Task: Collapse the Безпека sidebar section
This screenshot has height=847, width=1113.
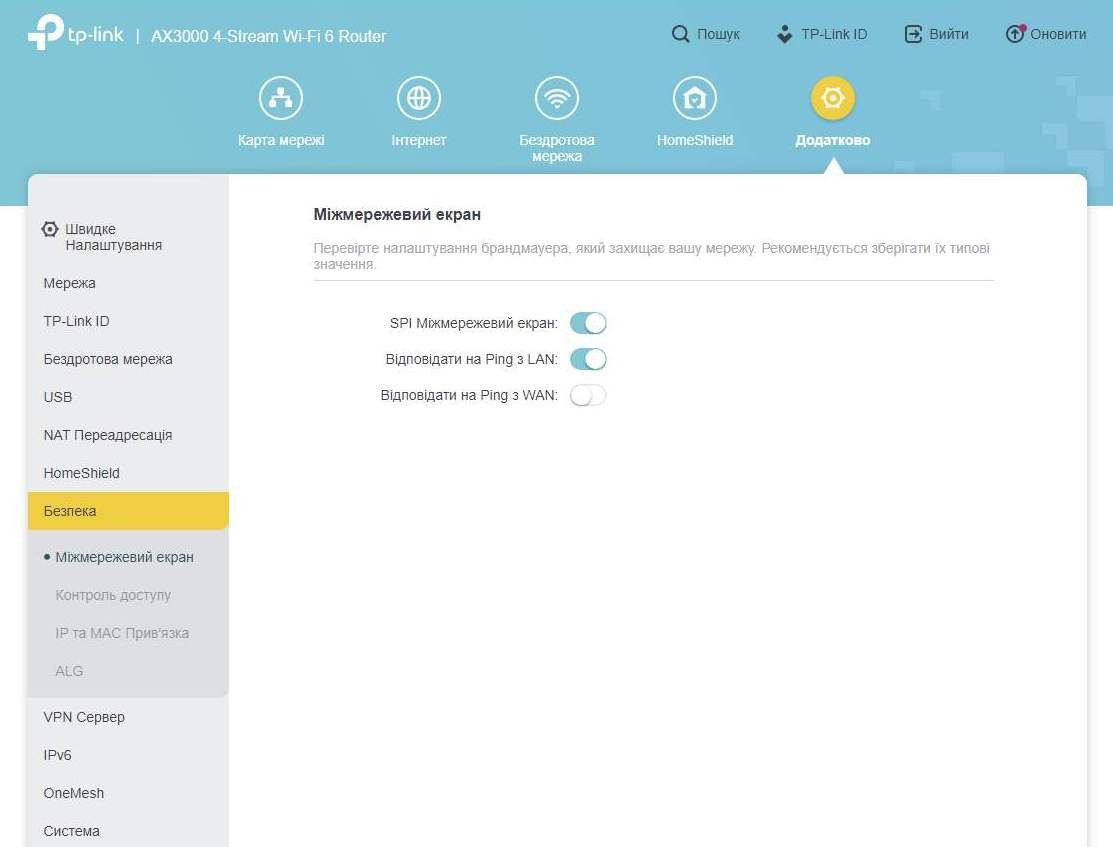Action: (x=128, y=511)
